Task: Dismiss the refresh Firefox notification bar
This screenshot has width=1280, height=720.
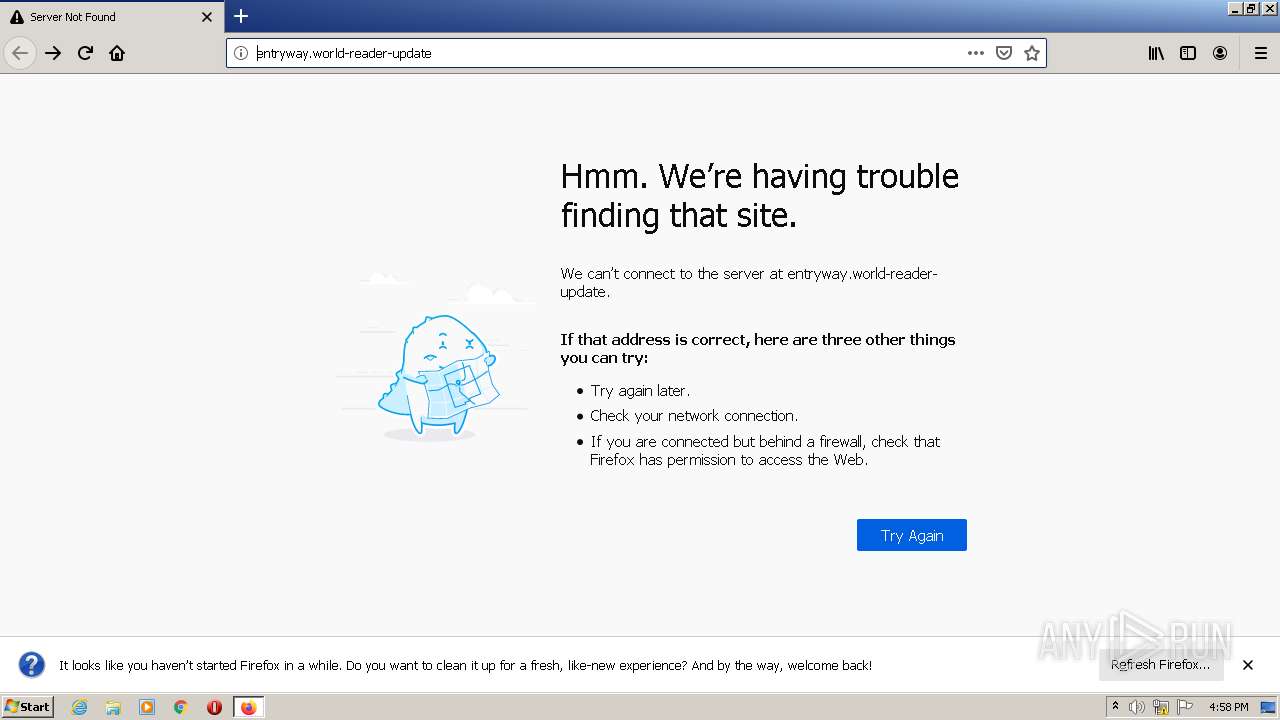Action: 1248,665
